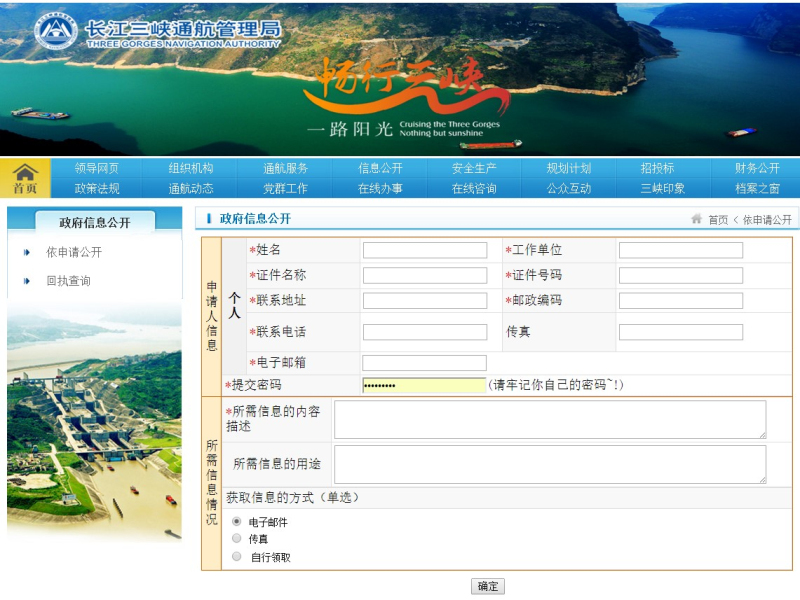Focus the 联系地址 input field
The image size is (800, 600).
[x=425, y=301]
